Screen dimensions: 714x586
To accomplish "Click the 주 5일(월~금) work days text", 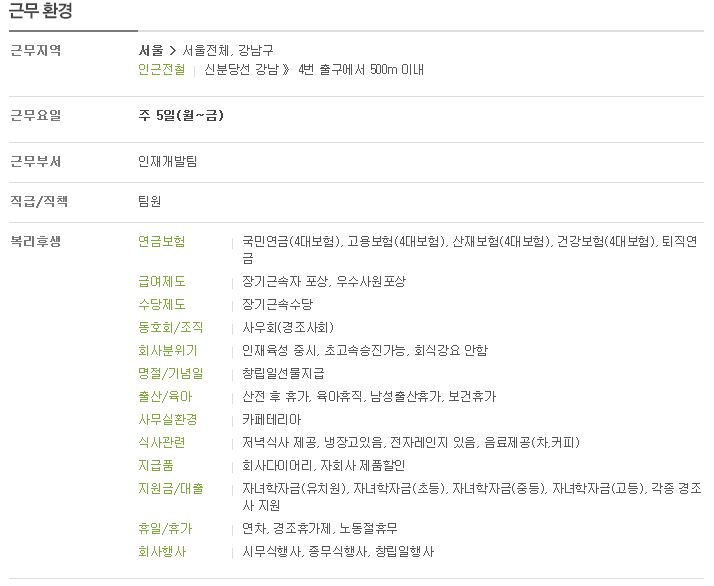I will coord(181,115).
